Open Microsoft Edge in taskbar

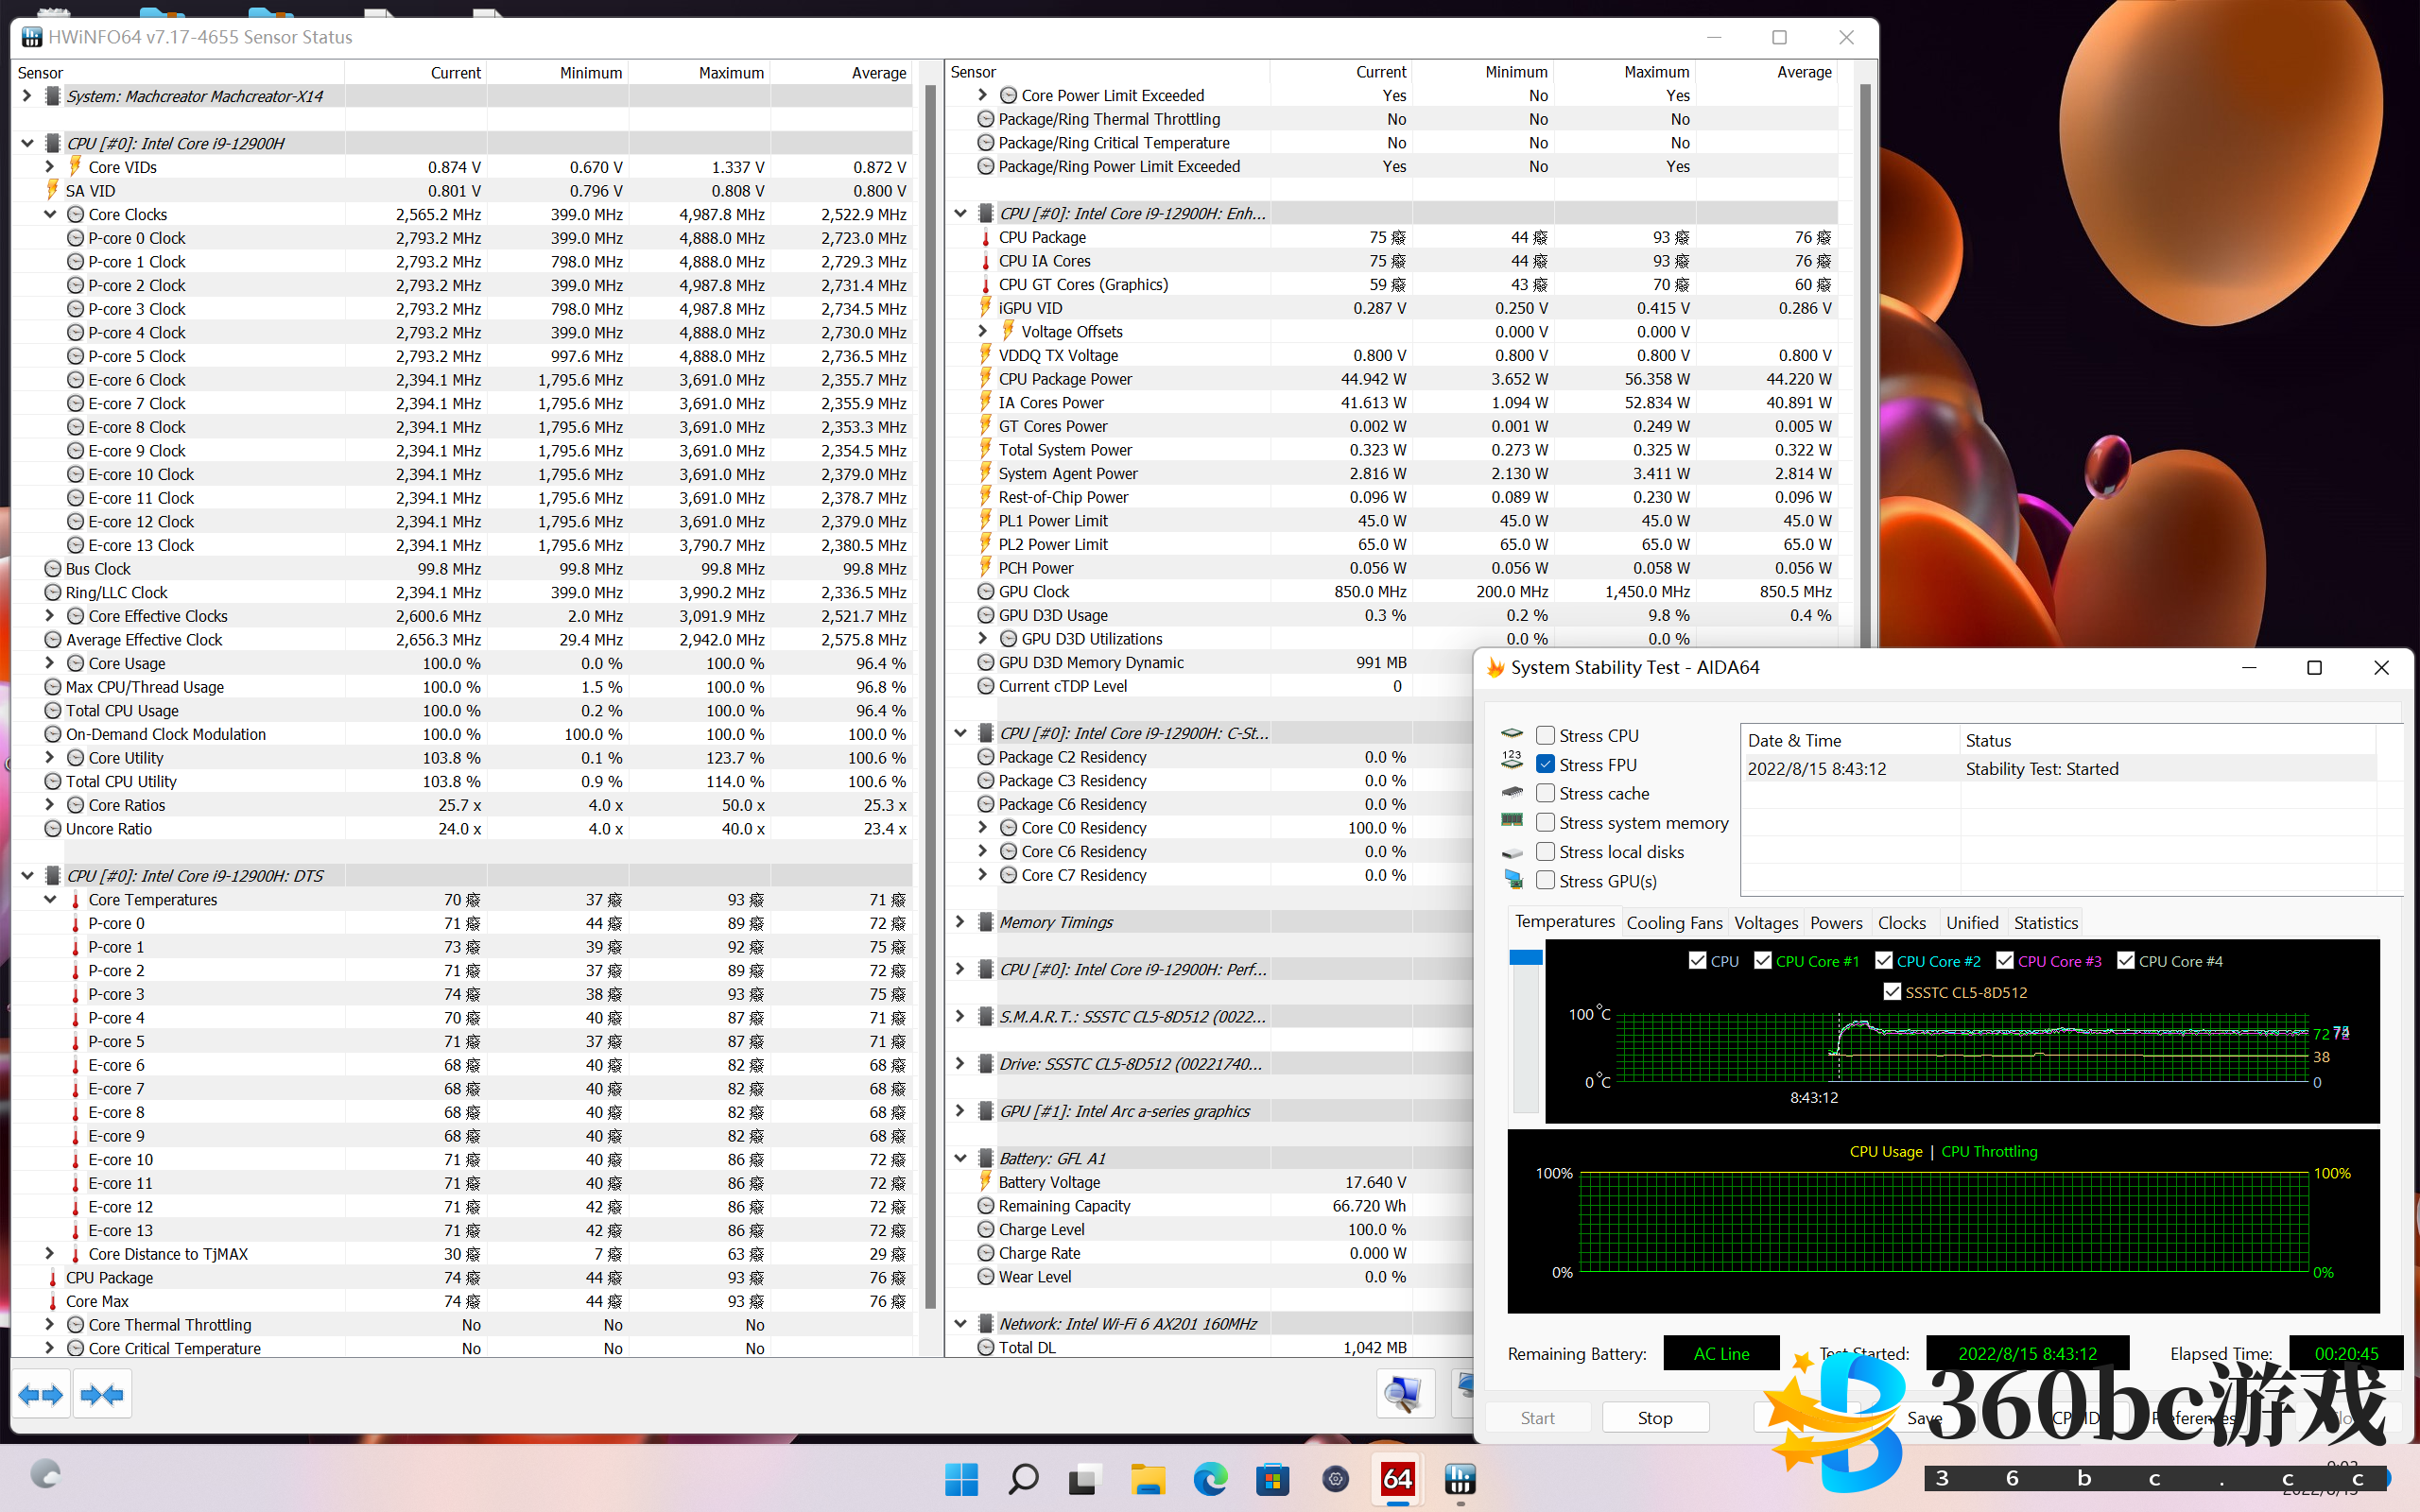[x=1210, y=1479]
